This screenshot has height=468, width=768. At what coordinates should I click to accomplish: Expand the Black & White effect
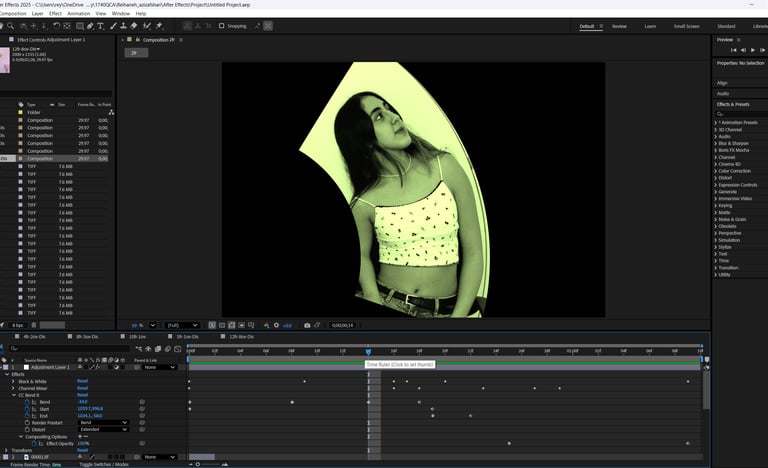click(15, 381)
